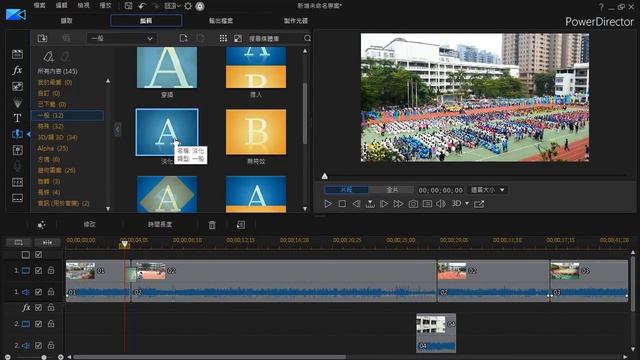Switch to the 製作光碟 tab
This screenshot has height=360, width=640.
click(x=296, y=20)
